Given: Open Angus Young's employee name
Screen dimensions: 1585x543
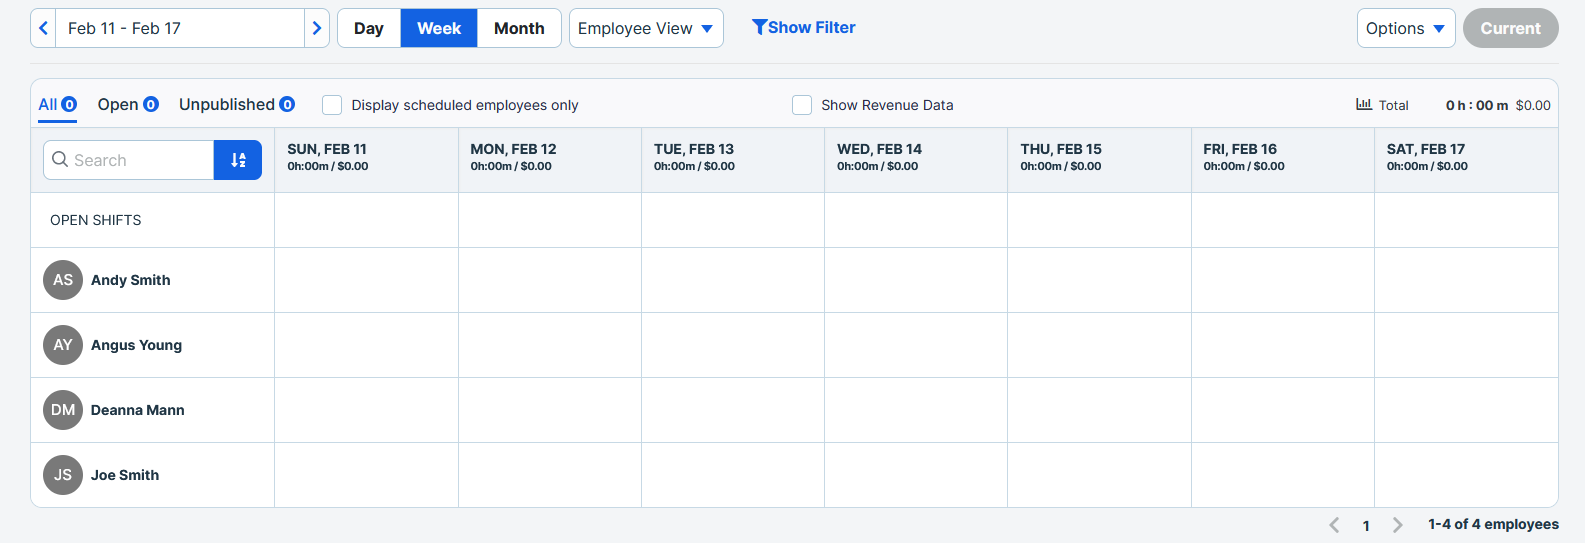Looking at the screenshot, I should [137, 345].
